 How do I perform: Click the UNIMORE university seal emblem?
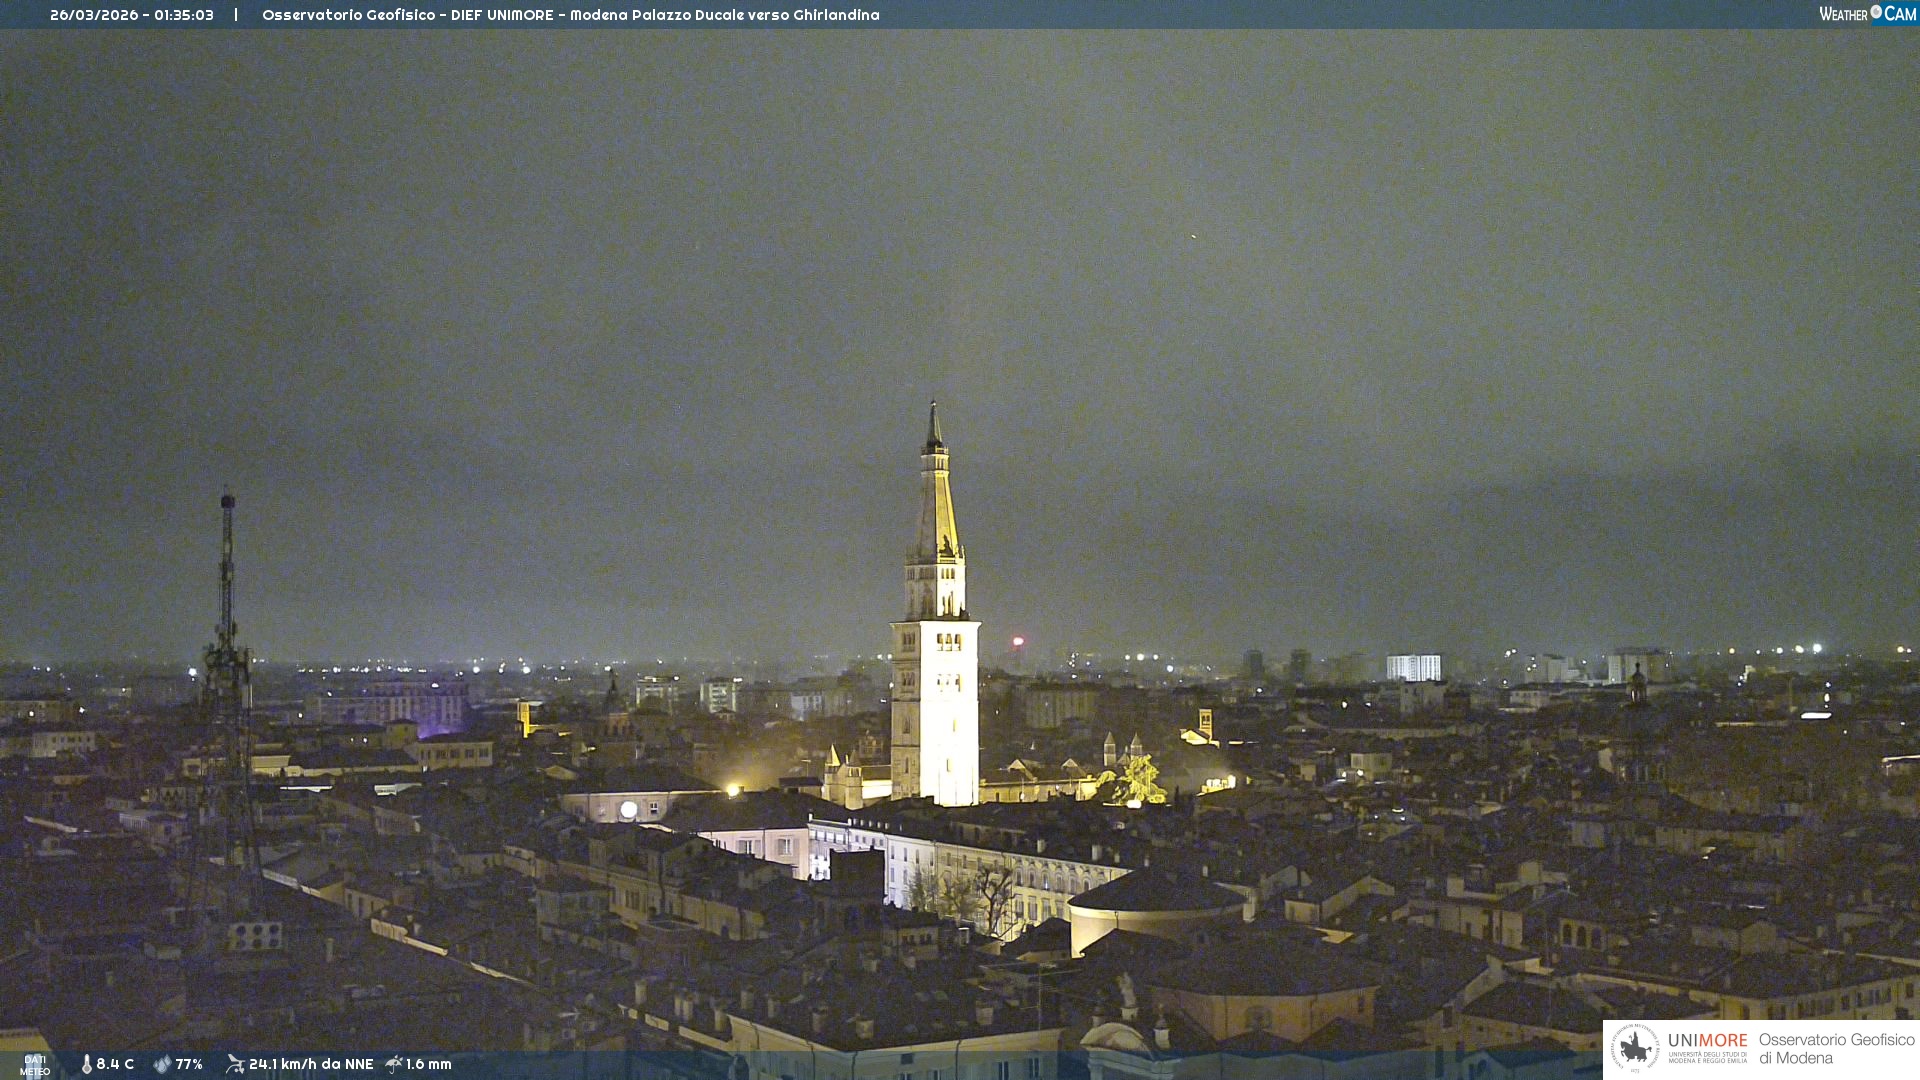coord(1635,1049)
